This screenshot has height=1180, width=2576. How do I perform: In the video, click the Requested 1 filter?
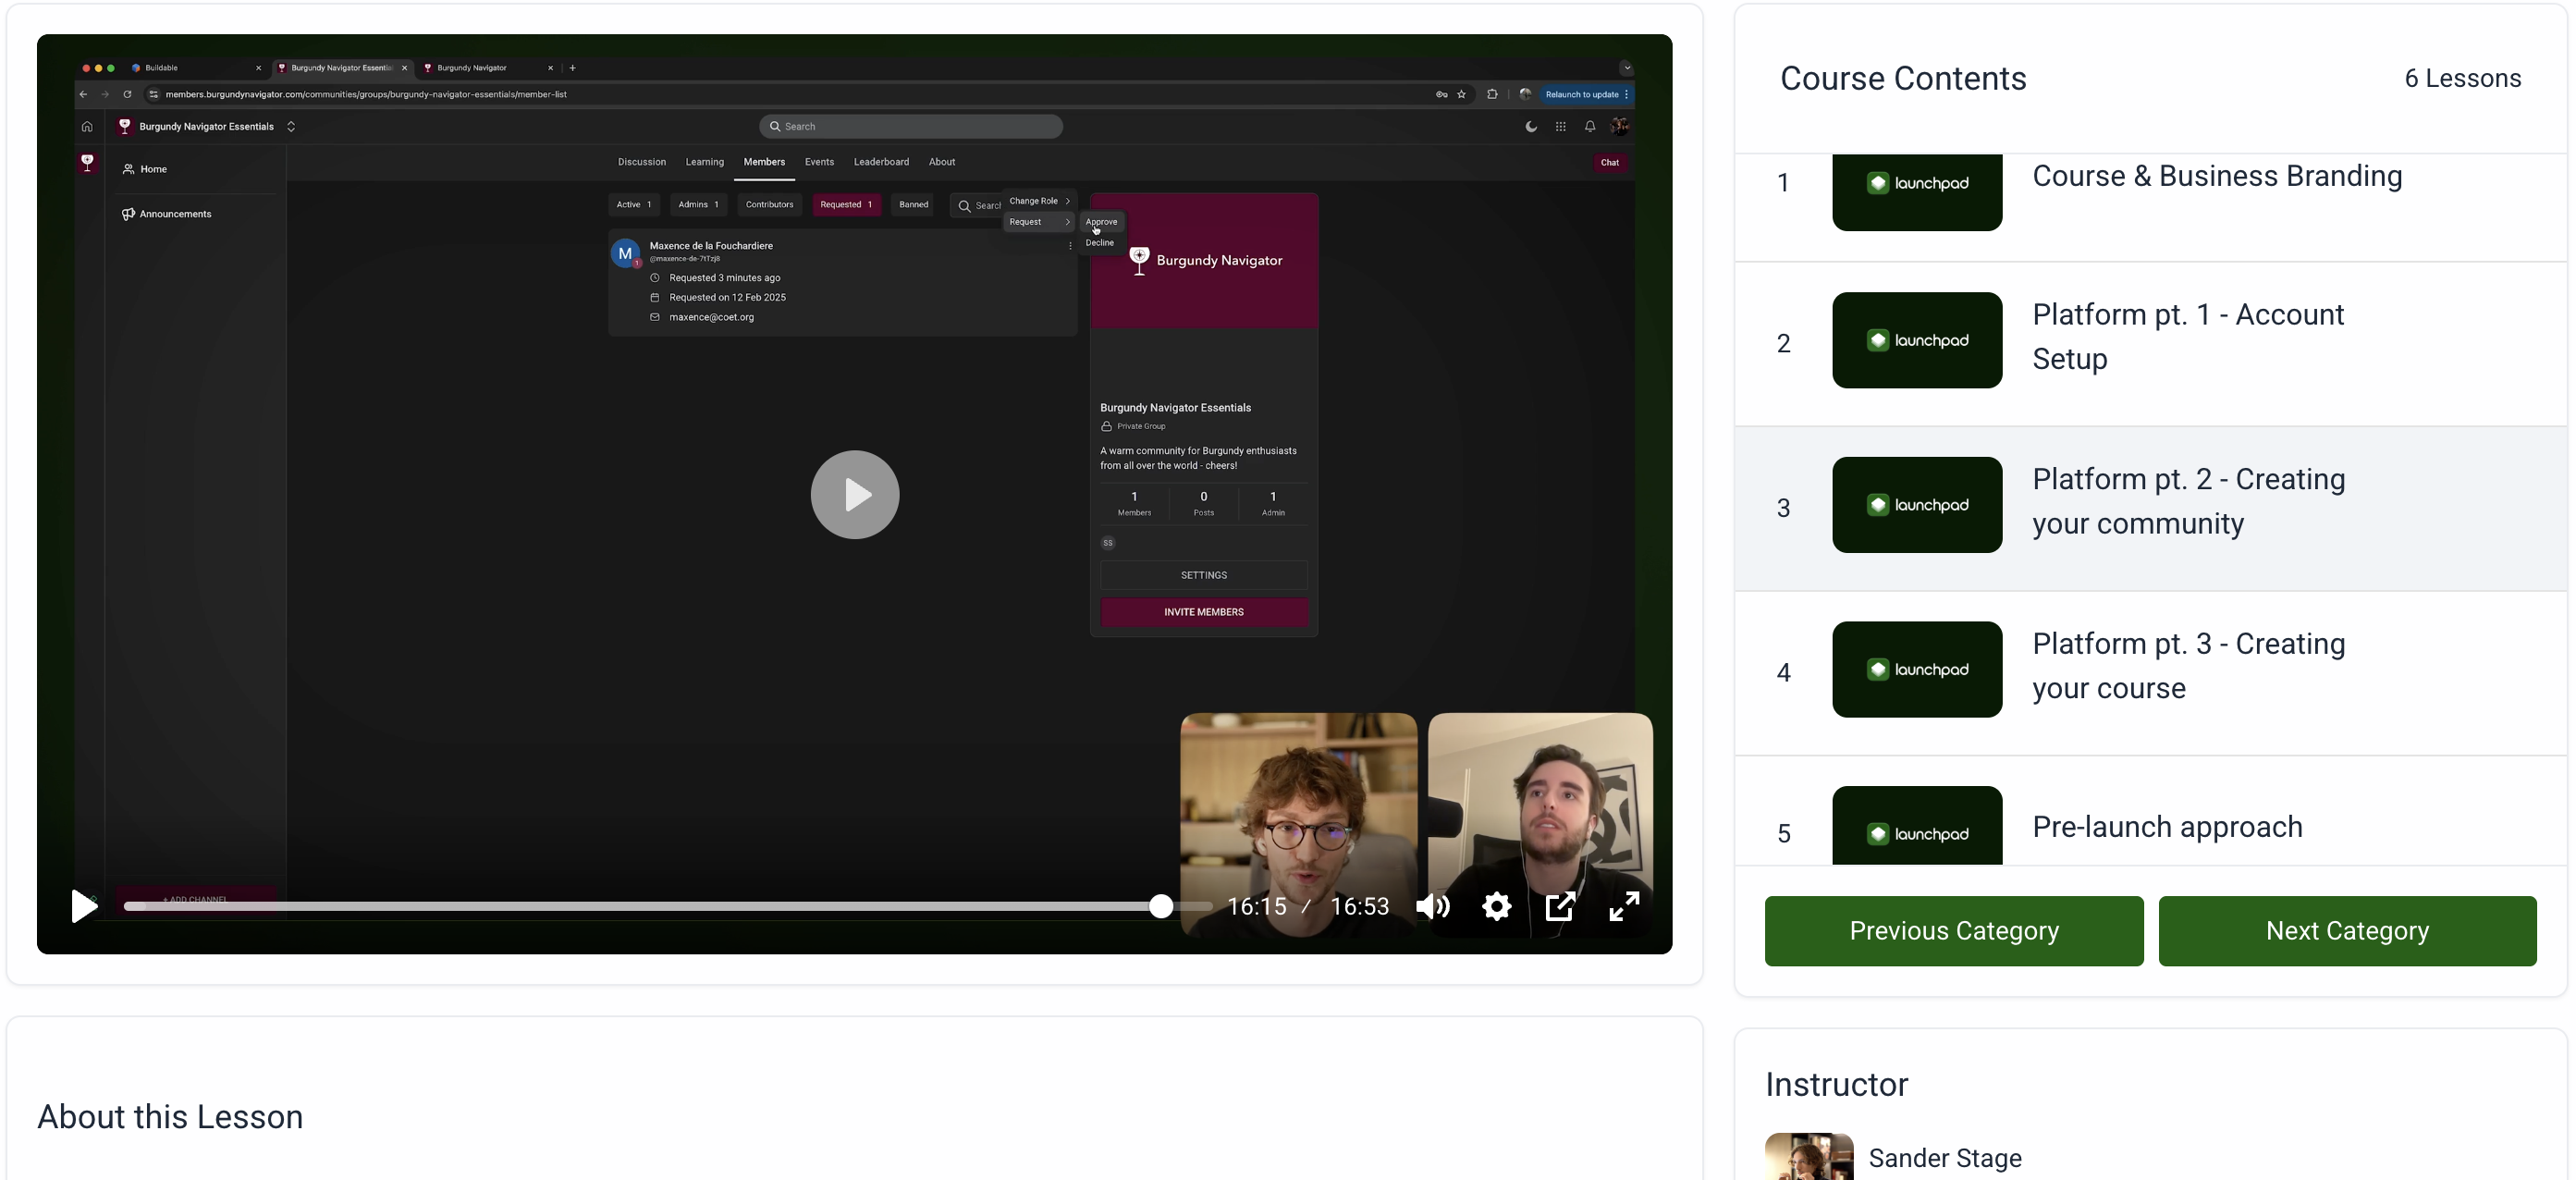(846, 205)
